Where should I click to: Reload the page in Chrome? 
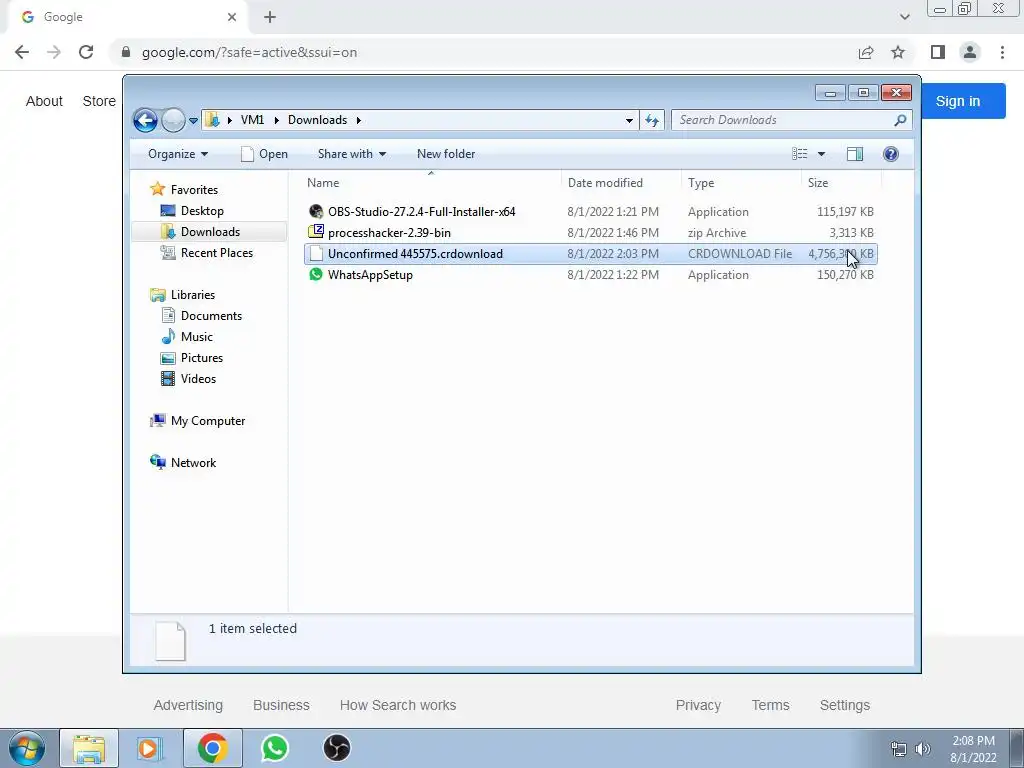[x=86, y=52]
